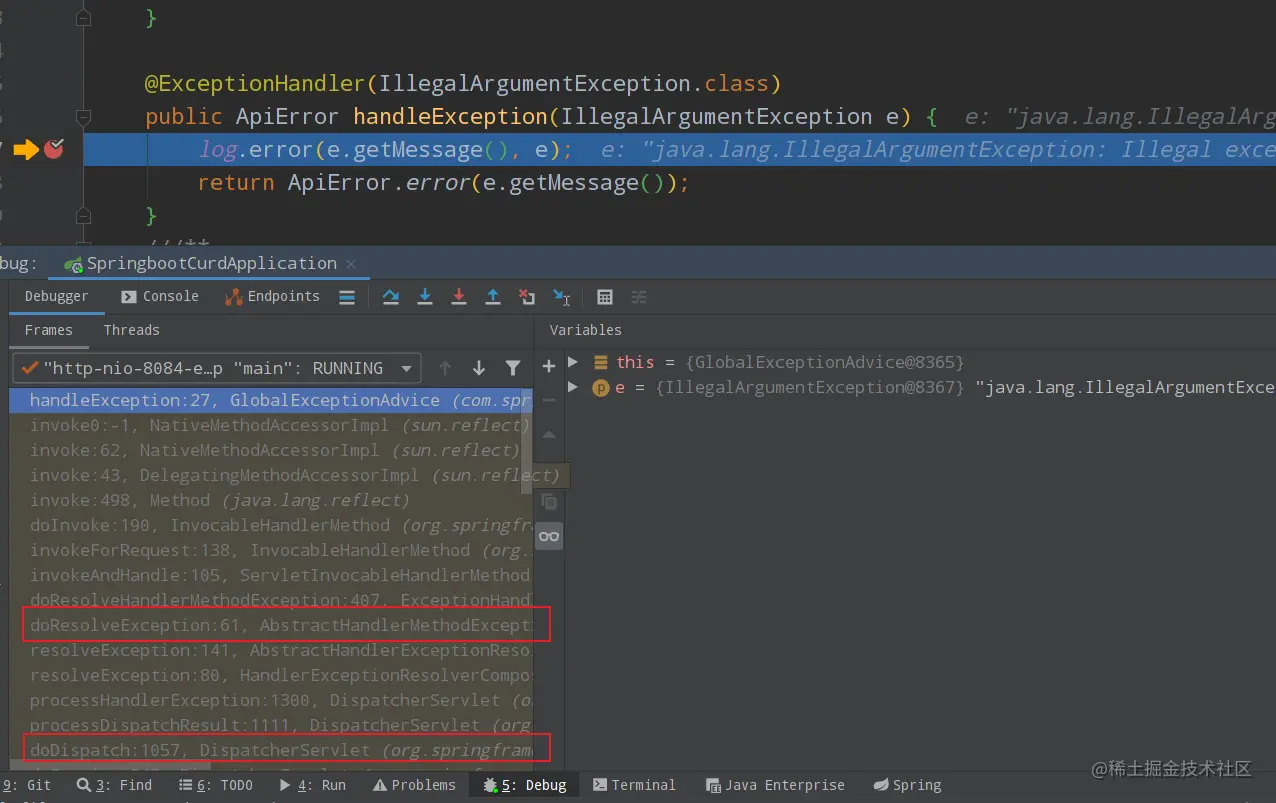Select the Threads tab

point(131,330)
